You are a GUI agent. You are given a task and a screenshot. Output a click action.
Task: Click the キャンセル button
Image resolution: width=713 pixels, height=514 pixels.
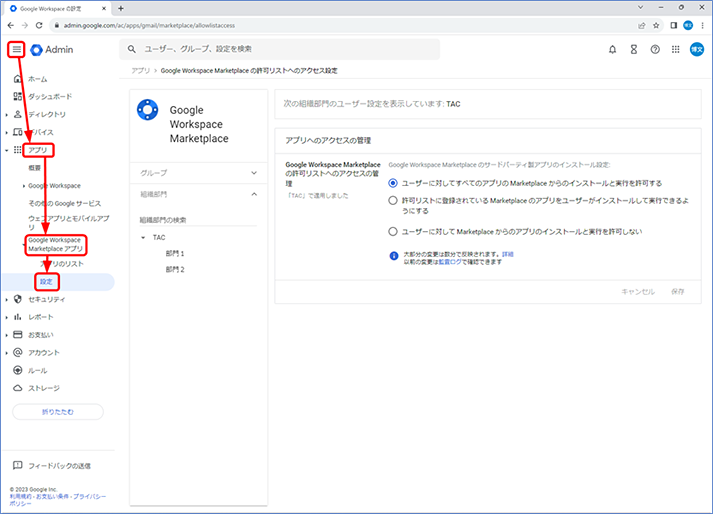pyautogui.click(x=638, y=292)
